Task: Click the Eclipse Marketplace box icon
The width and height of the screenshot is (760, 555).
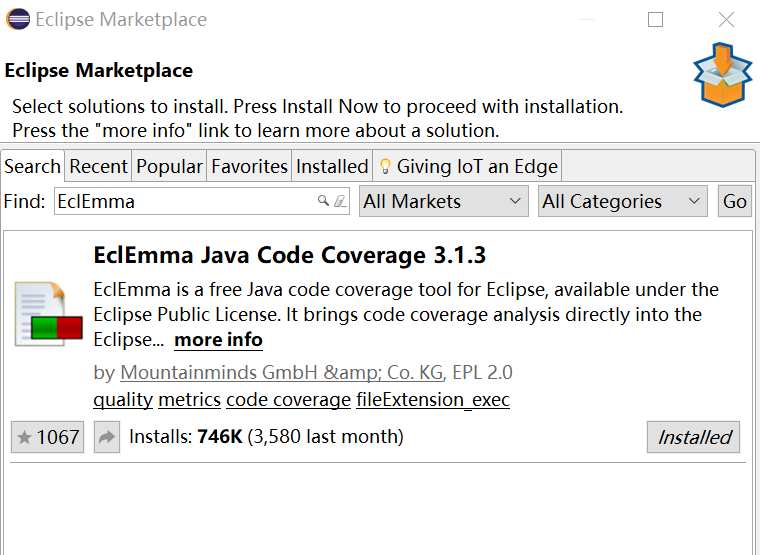Action: click(722, 75)
